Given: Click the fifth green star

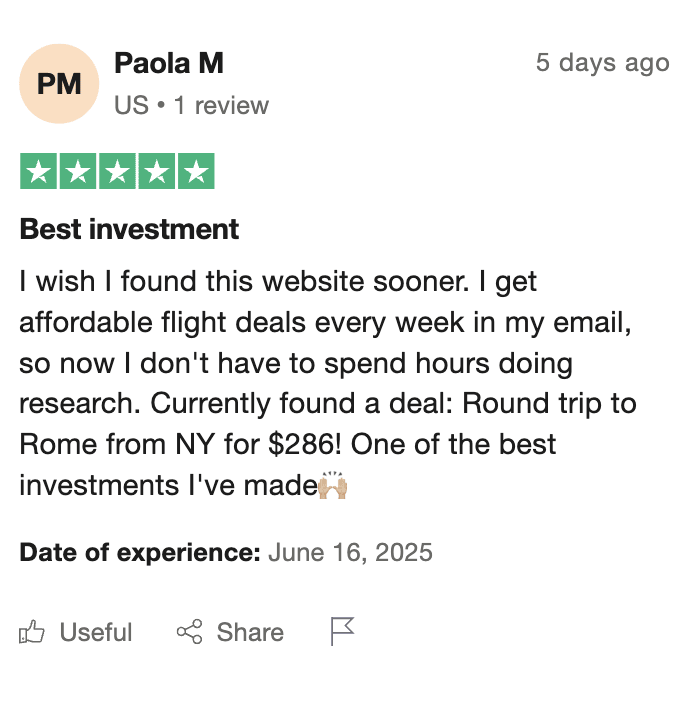Looking at the screenshot, I should [196, 171].
